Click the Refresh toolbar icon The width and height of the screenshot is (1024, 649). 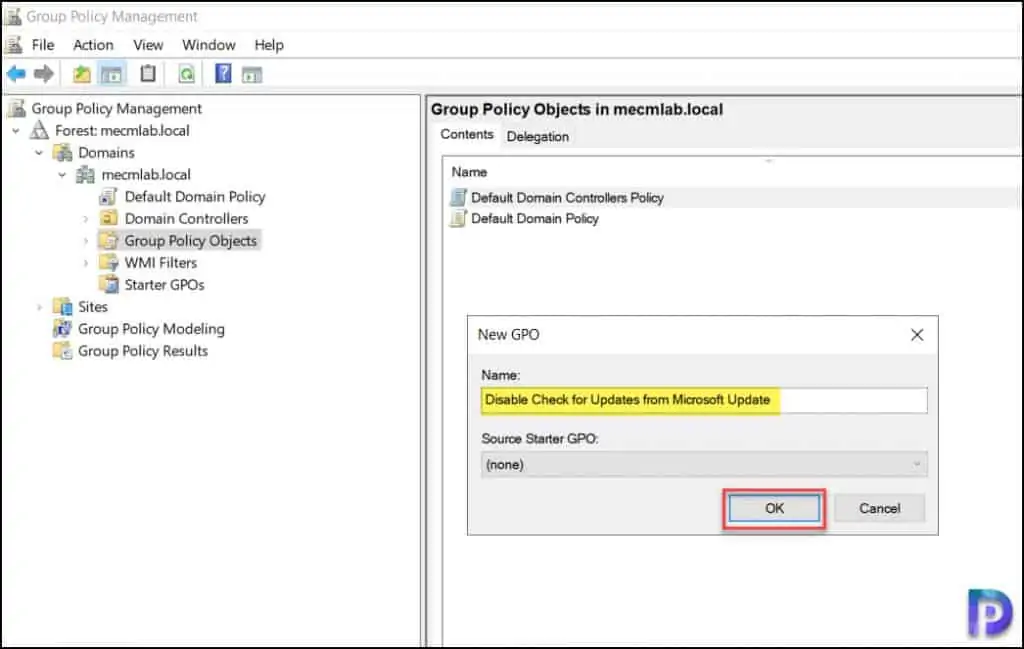(187, 74)
